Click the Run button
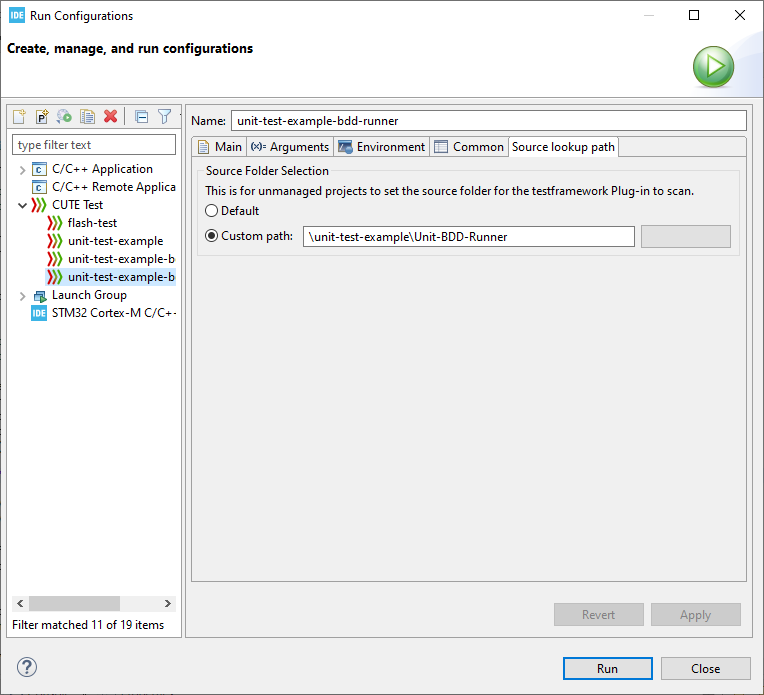764x695 pixels. click(x=608, y=669)
